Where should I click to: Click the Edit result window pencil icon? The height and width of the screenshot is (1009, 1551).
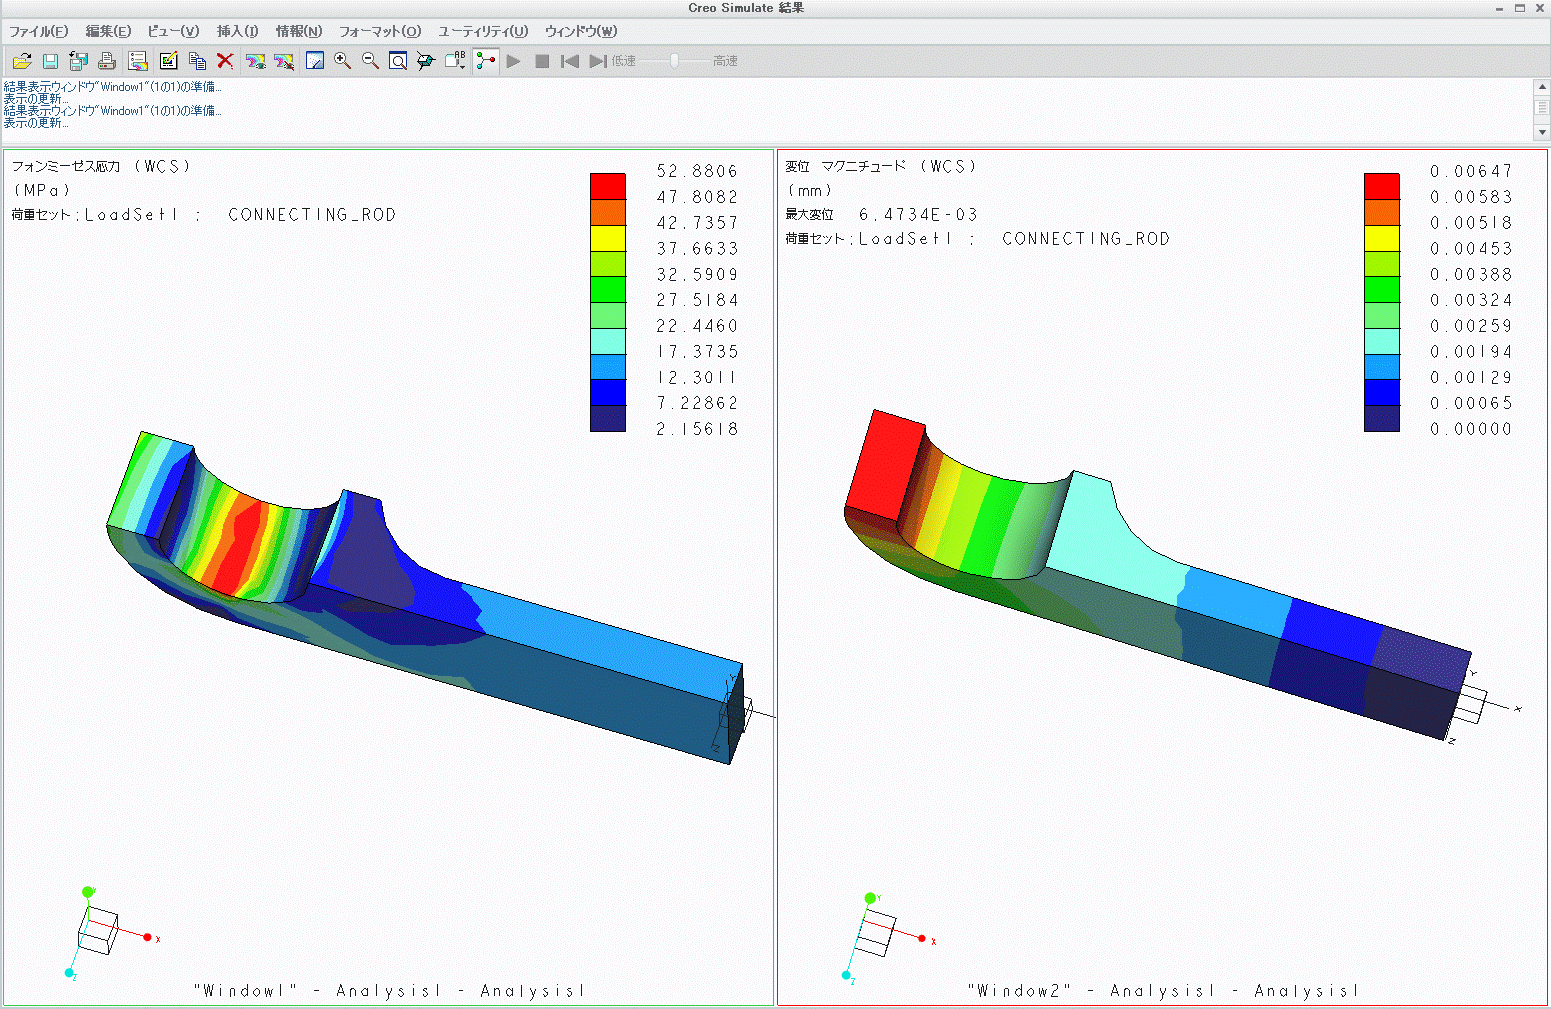[x=168, y=61]
